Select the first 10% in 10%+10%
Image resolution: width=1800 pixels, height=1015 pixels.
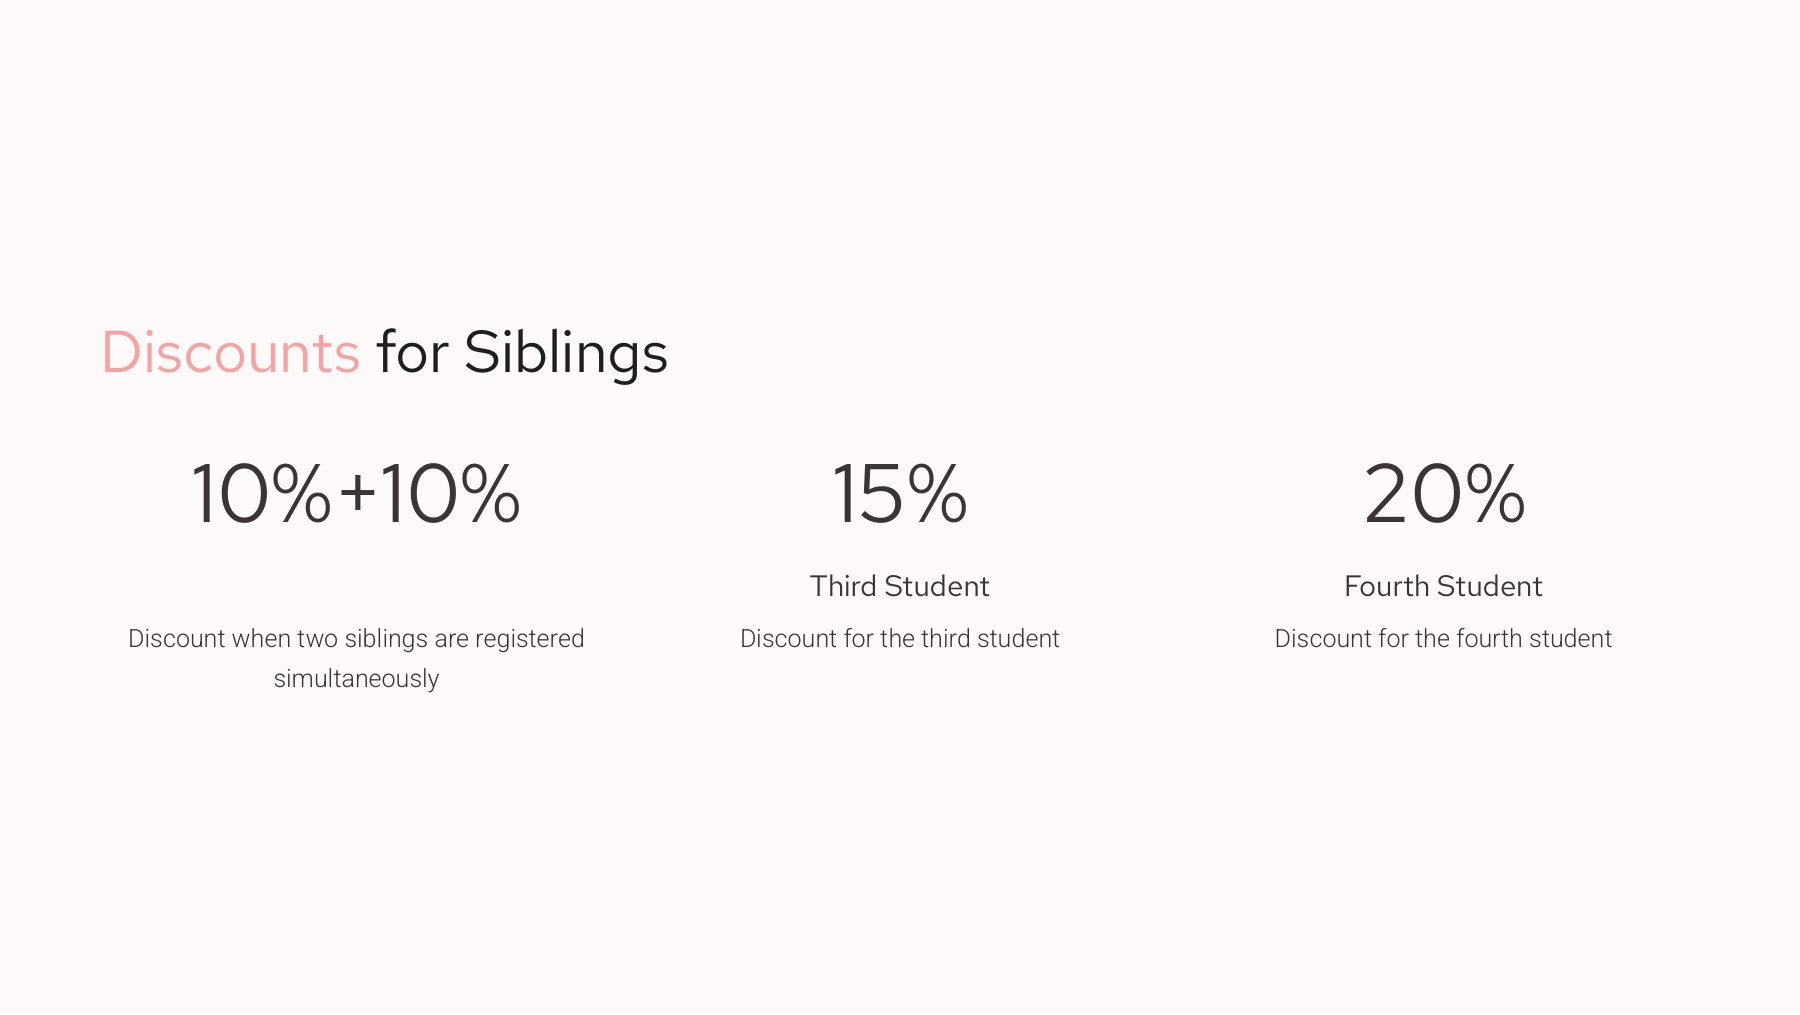point(260,493)
